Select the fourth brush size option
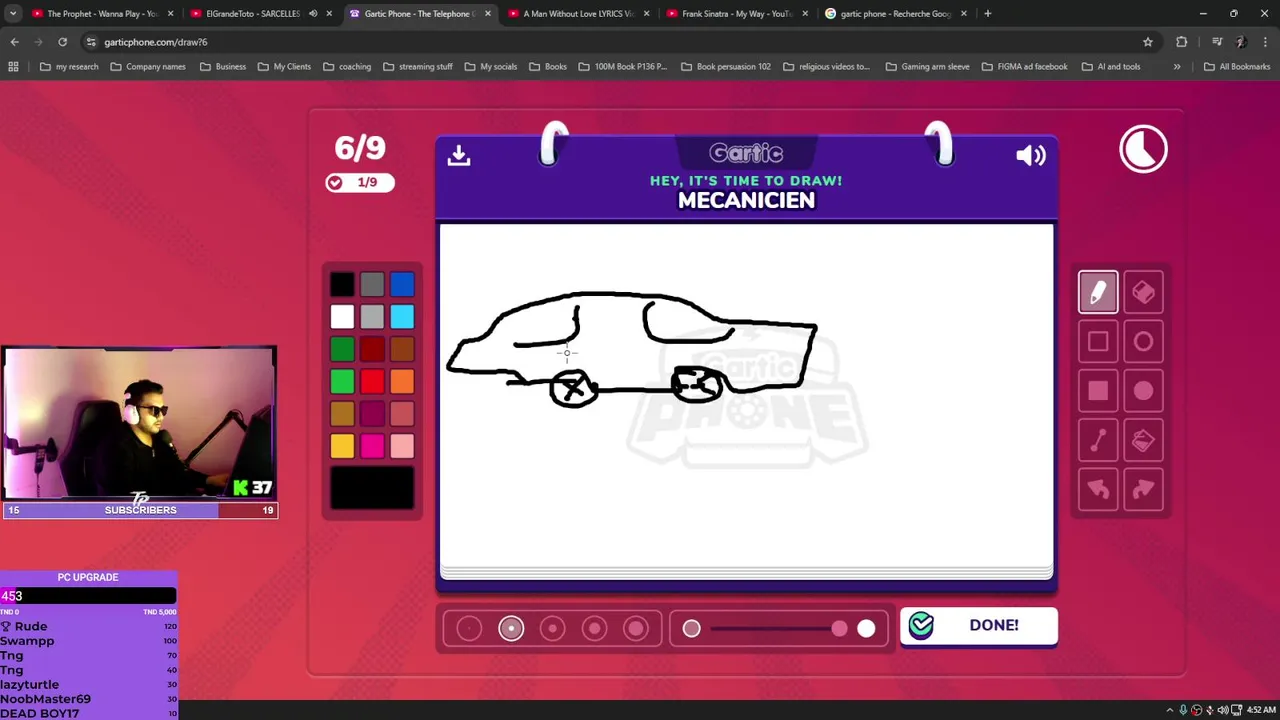Viewport: 1280px width, 720px height. click(x=594, y=628)
